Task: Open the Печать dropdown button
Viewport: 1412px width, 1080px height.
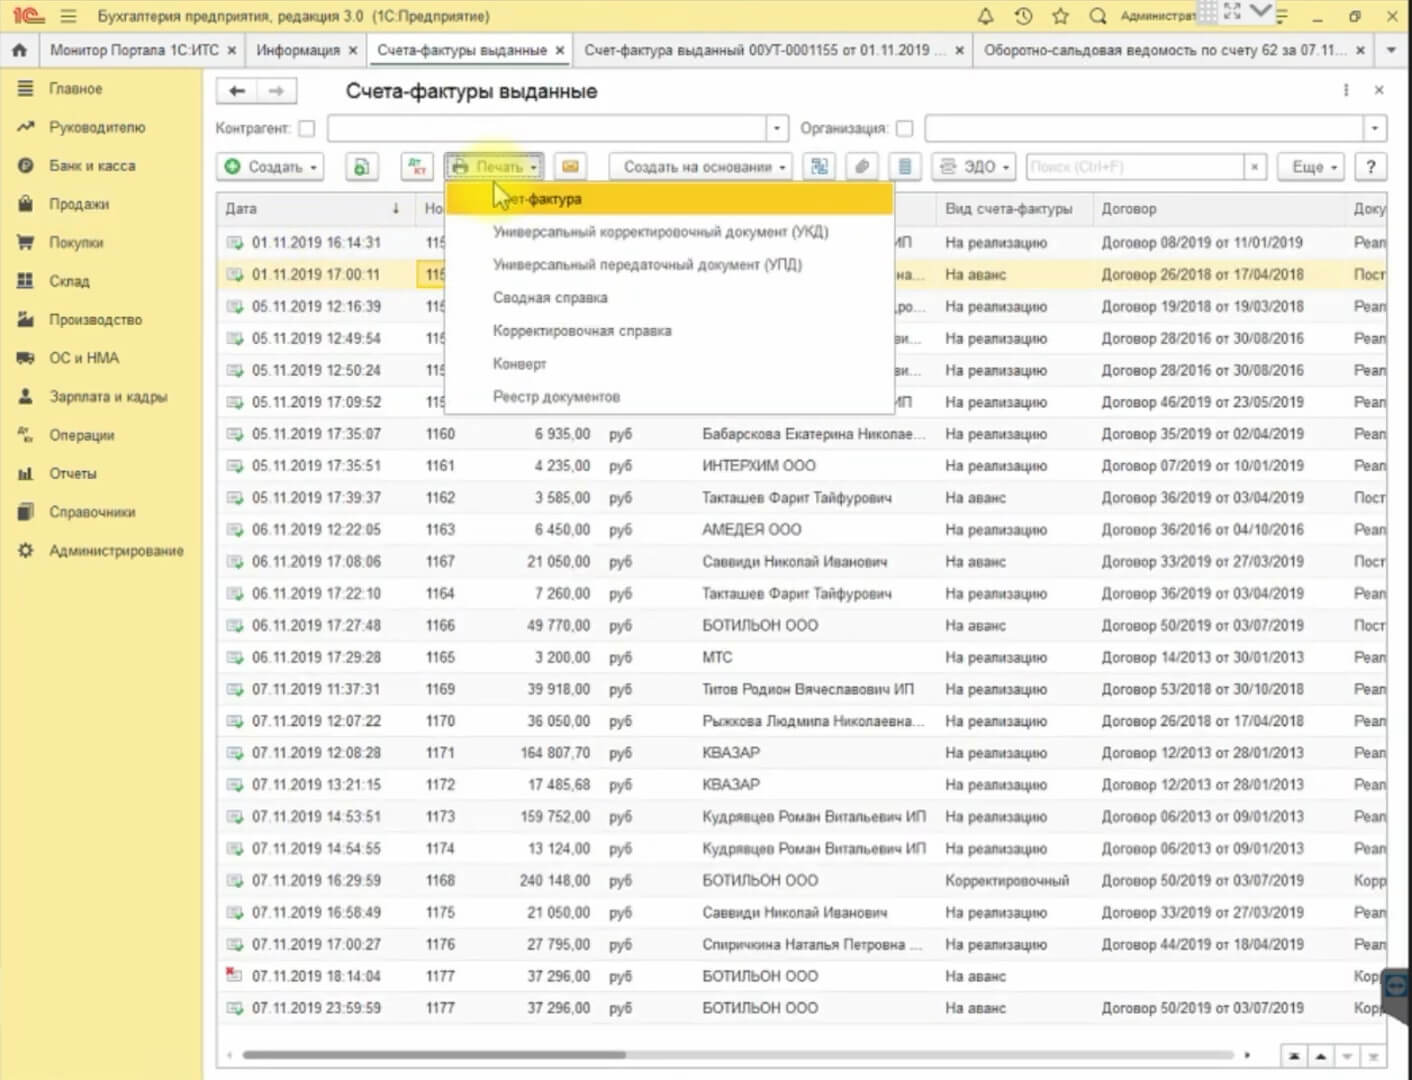Action: tap(495, 167)
